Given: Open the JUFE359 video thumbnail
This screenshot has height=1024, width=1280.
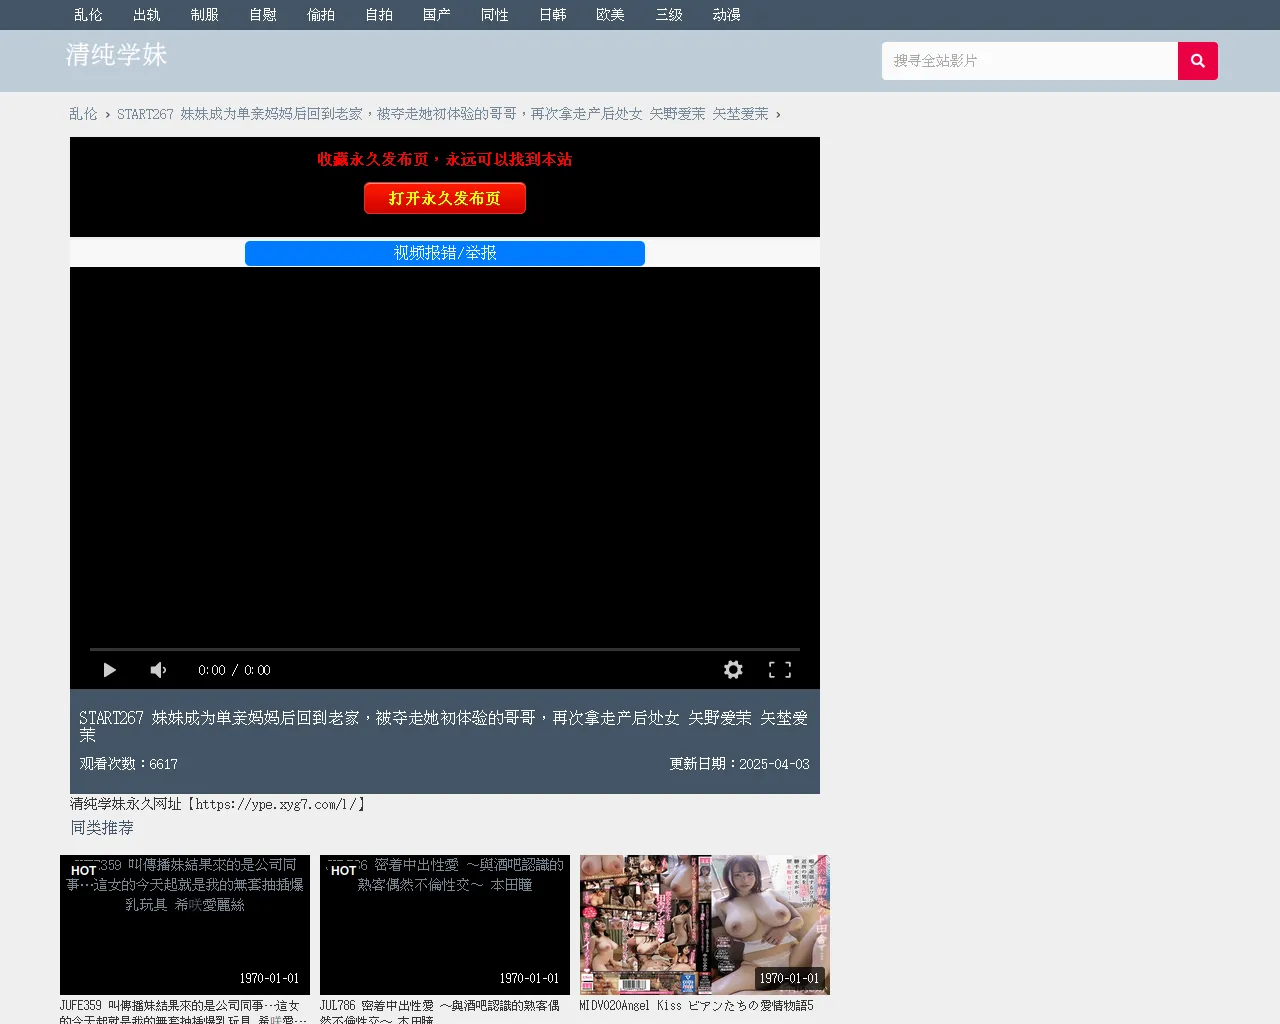Looking at the screenshot, I should point(185,925).
